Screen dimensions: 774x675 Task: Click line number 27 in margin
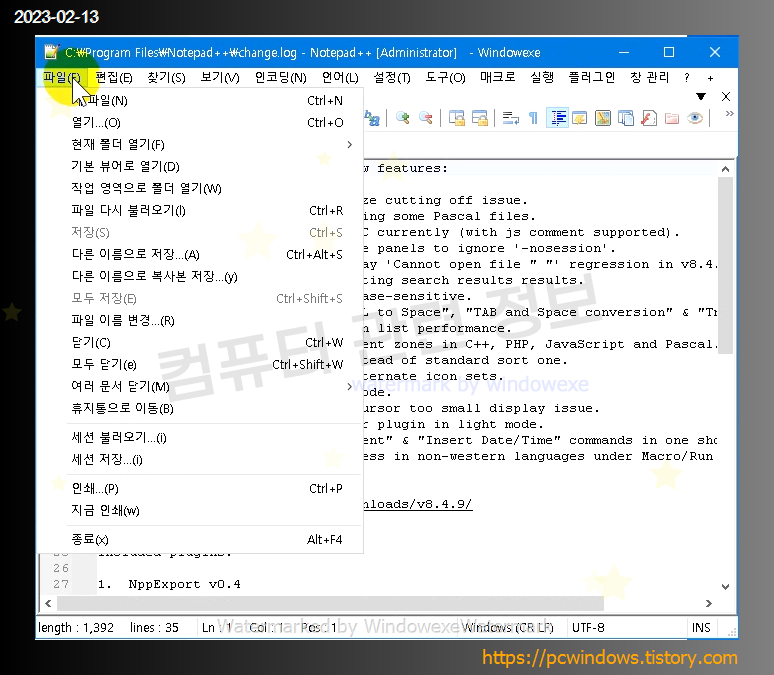pos(61,584)
